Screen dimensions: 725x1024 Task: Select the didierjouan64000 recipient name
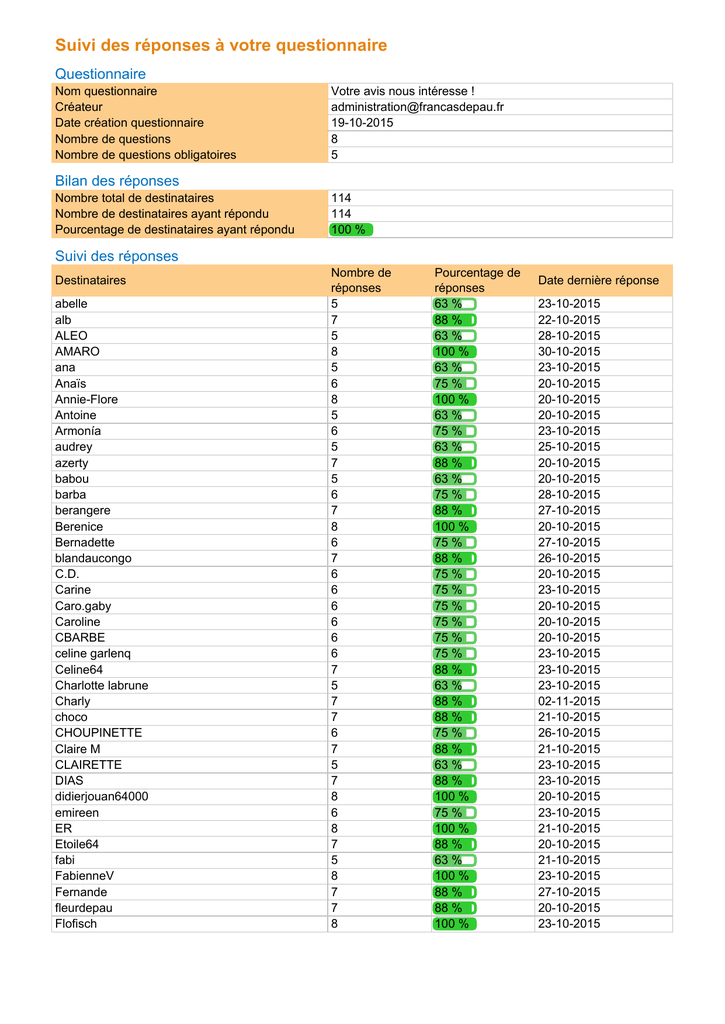101,797
